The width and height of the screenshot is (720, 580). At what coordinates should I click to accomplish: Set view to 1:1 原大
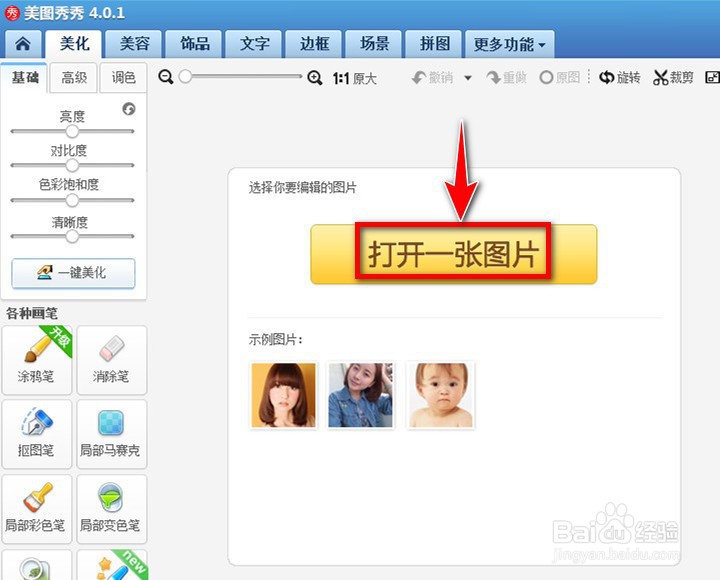354,79
